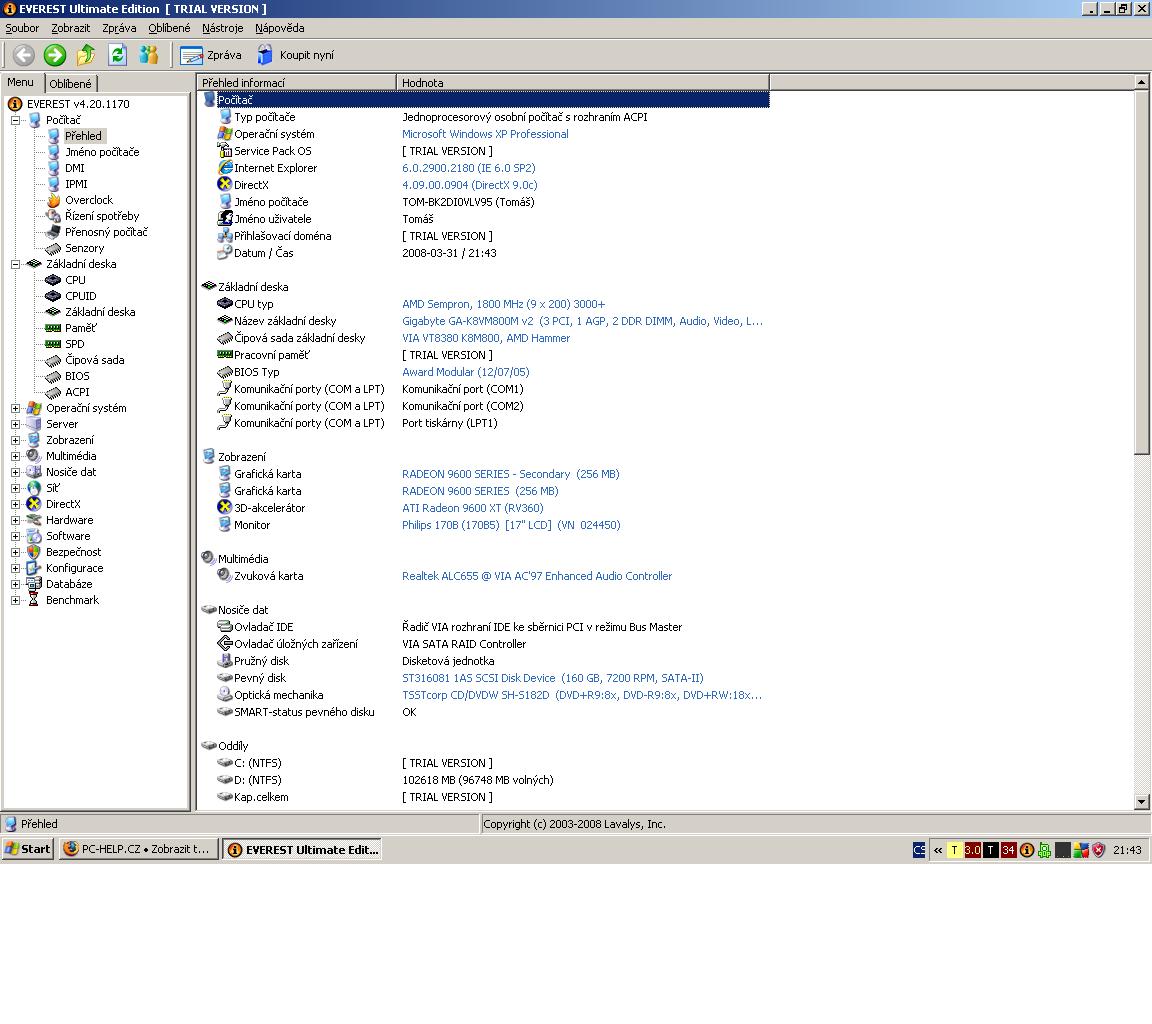Open the AMD Sempron CPU type link

[503, 304]
